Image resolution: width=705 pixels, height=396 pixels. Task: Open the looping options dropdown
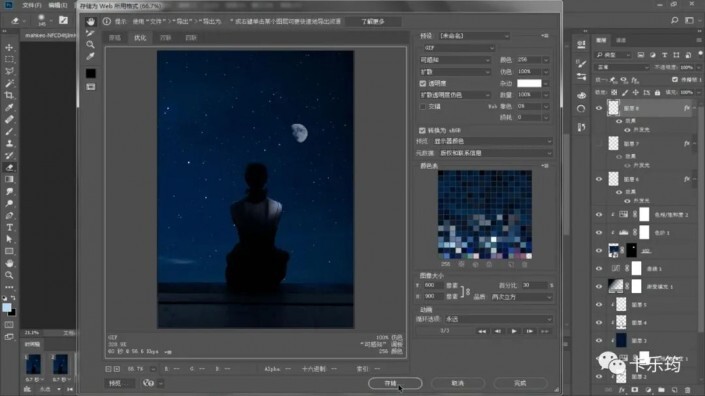click(499, 319)
